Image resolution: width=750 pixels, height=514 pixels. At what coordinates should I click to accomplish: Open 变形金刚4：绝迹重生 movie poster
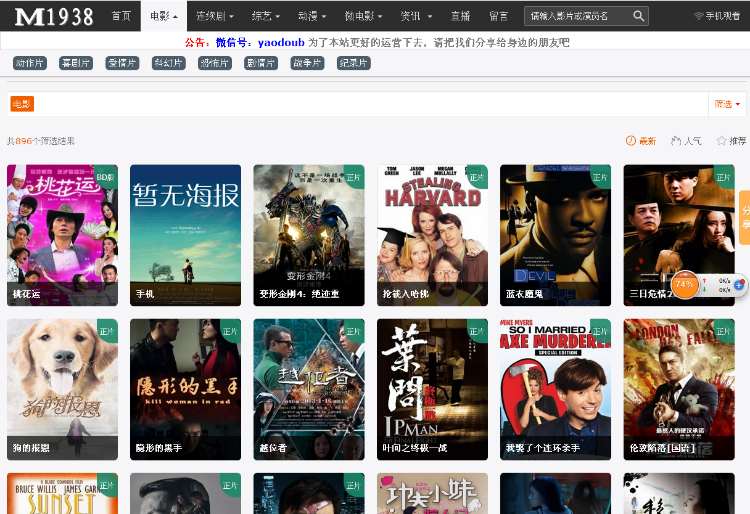(309, 235)
